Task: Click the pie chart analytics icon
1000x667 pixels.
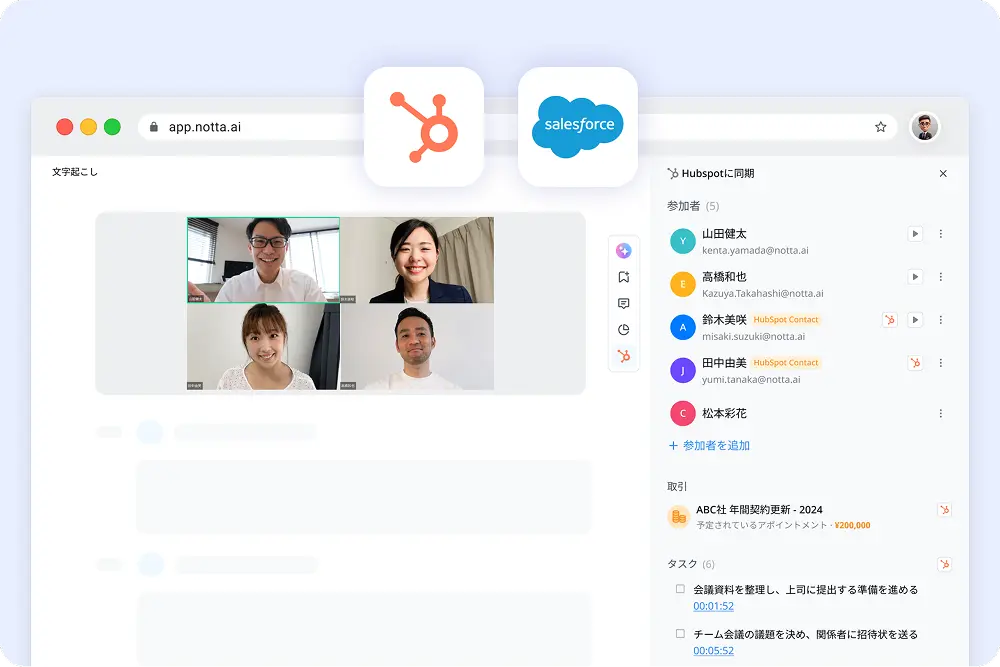Action: [624, 330]
